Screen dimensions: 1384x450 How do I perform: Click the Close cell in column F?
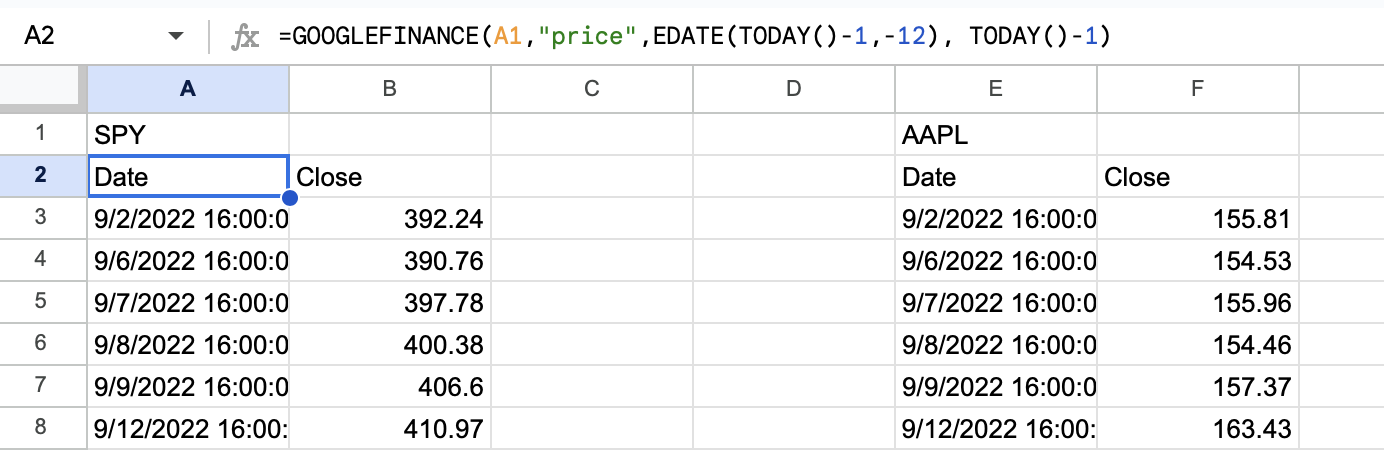(1198, 176)
